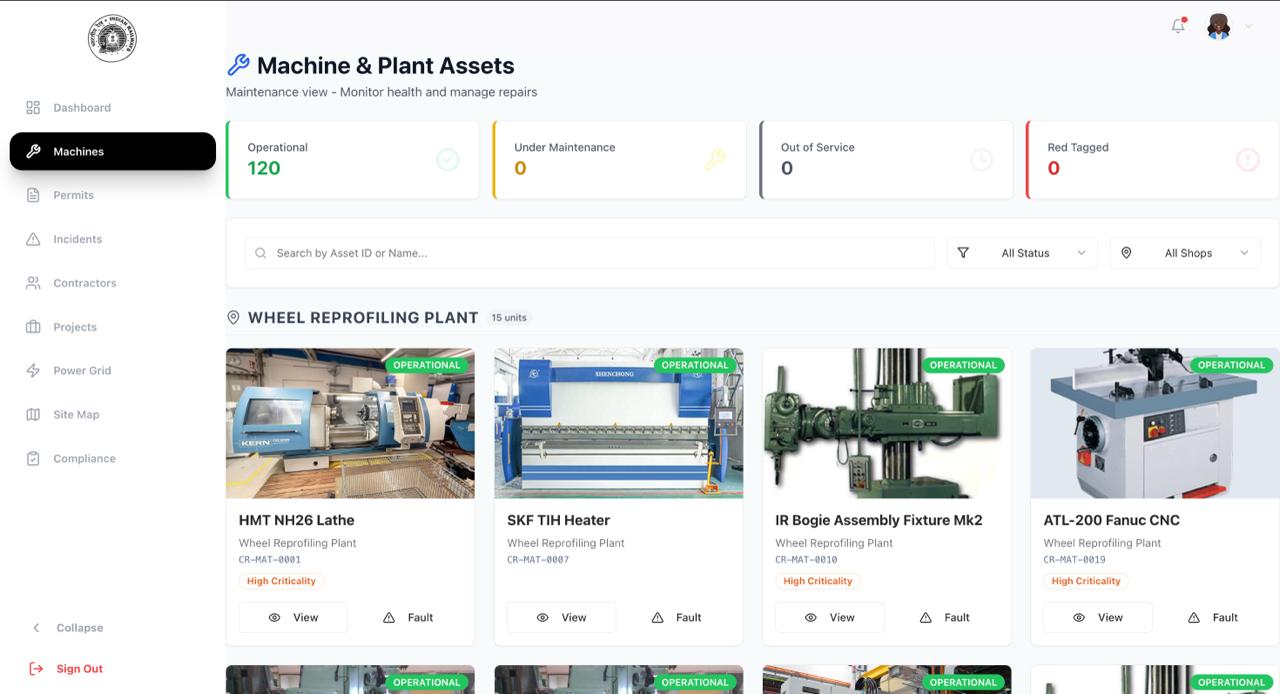Report Fault on SKF TIH Heater

(676, 617)
